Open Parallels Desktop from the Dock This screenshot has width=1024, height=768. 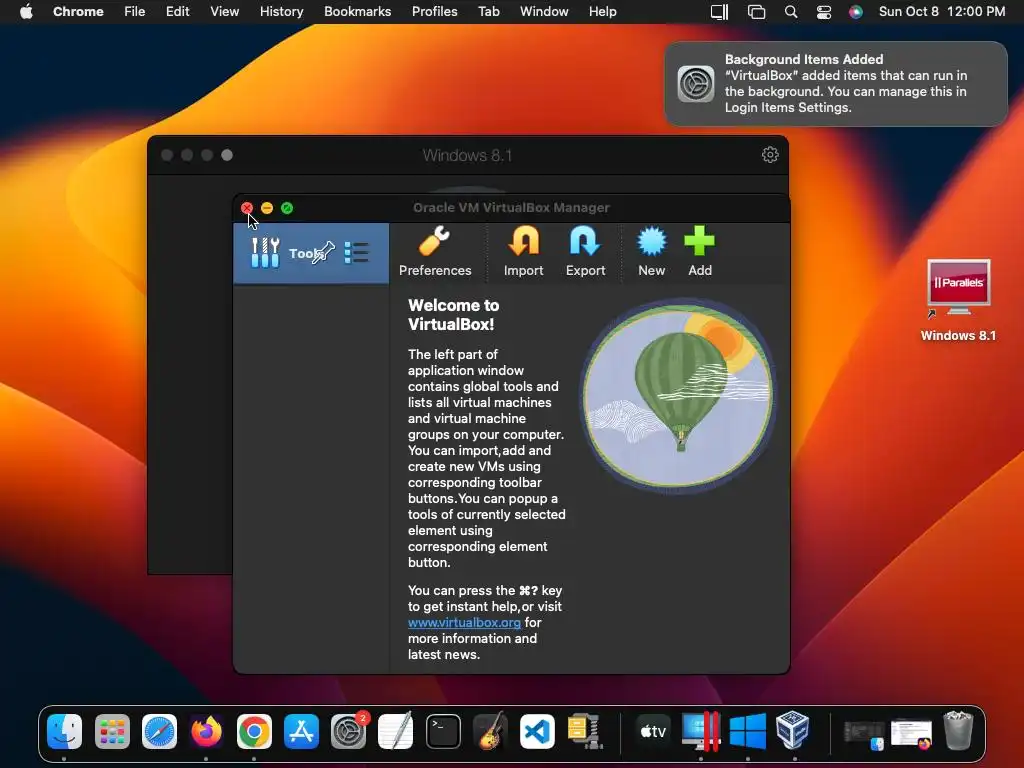click(700, 731)
